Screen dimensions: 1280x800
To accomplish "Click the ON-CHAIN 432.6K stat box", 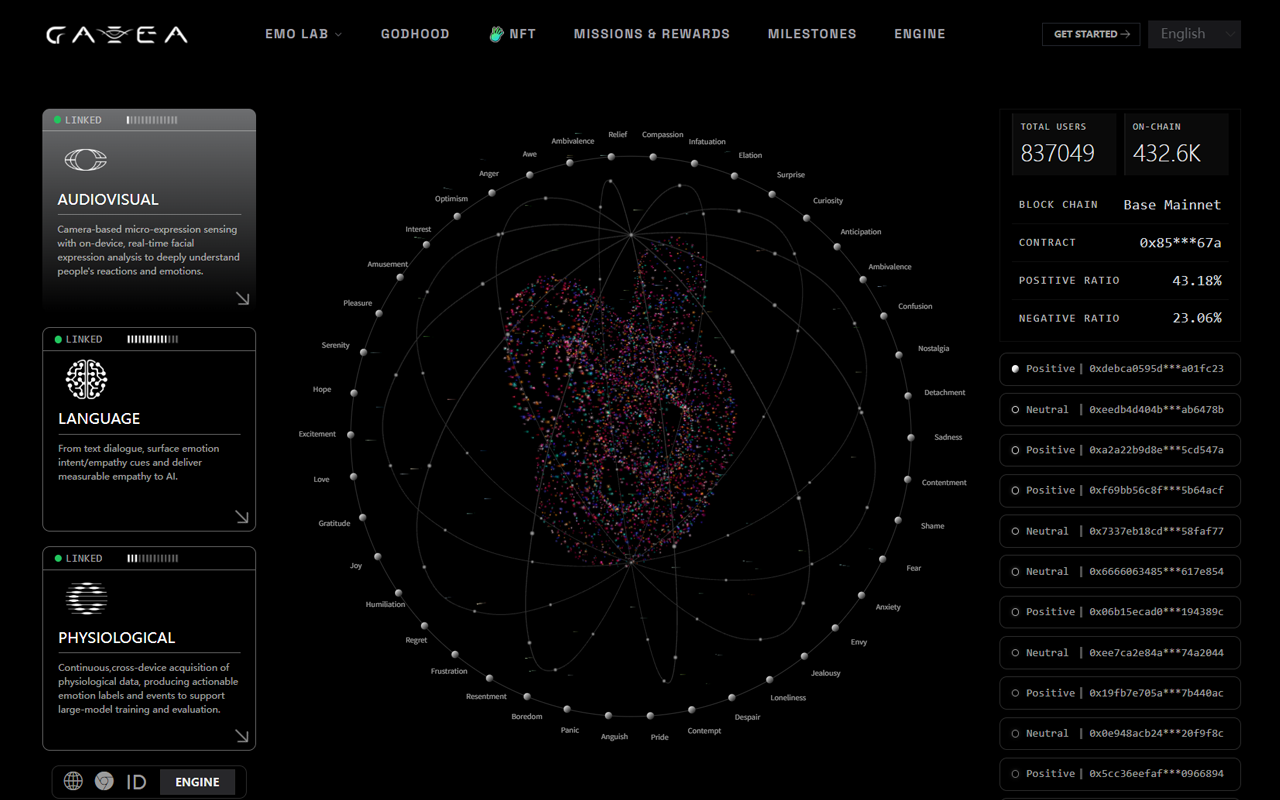I will (1176, 144).
